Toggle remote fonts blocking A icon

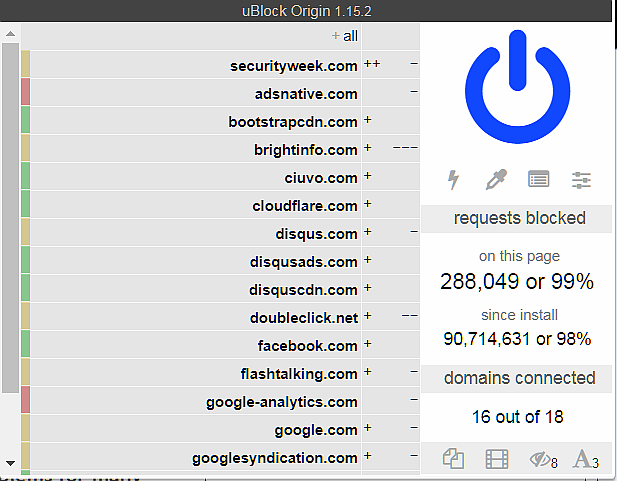pos(586,459)
